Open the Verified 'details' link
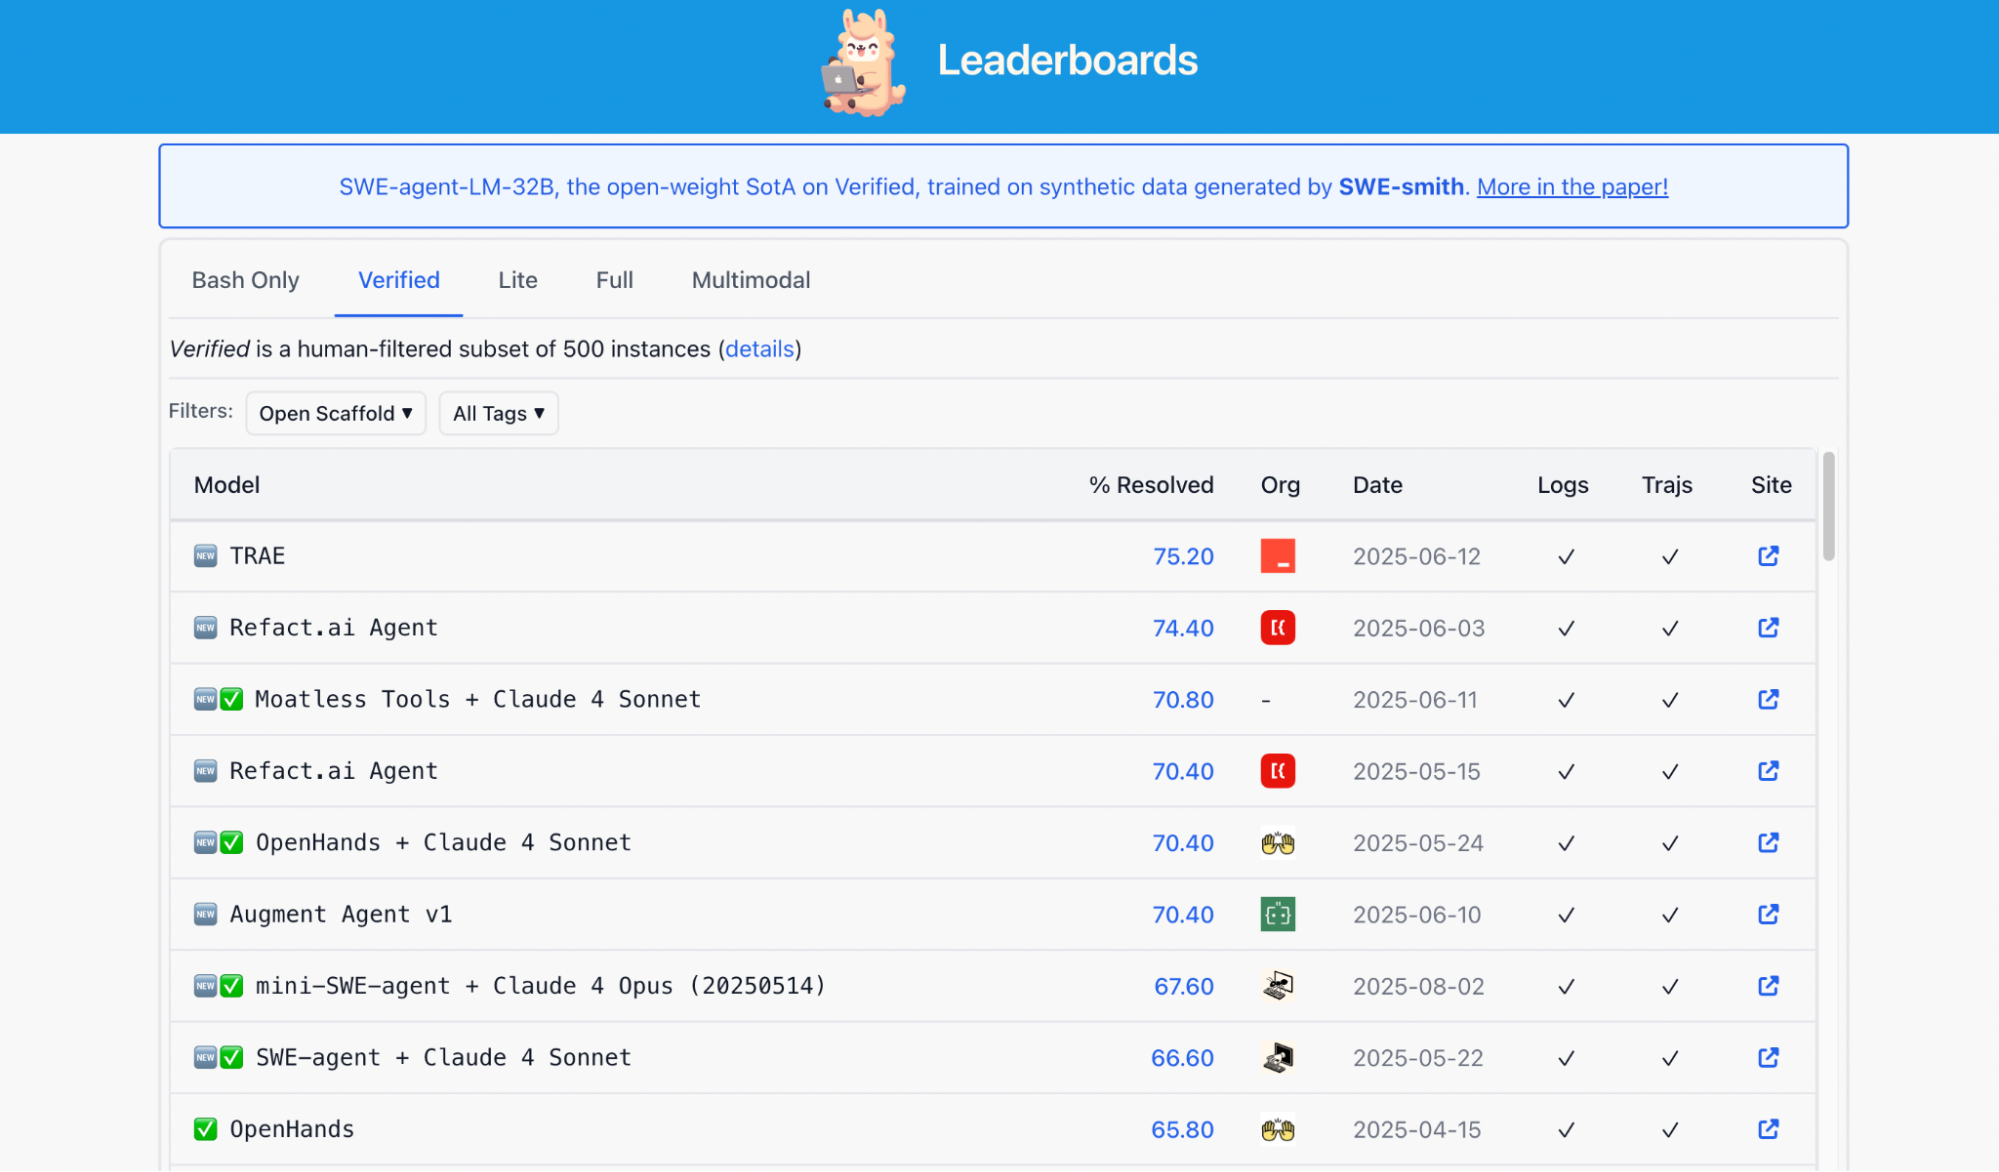Image resolution: width=1999 pixels, height=1172 pixels. [x=759, y=349]
